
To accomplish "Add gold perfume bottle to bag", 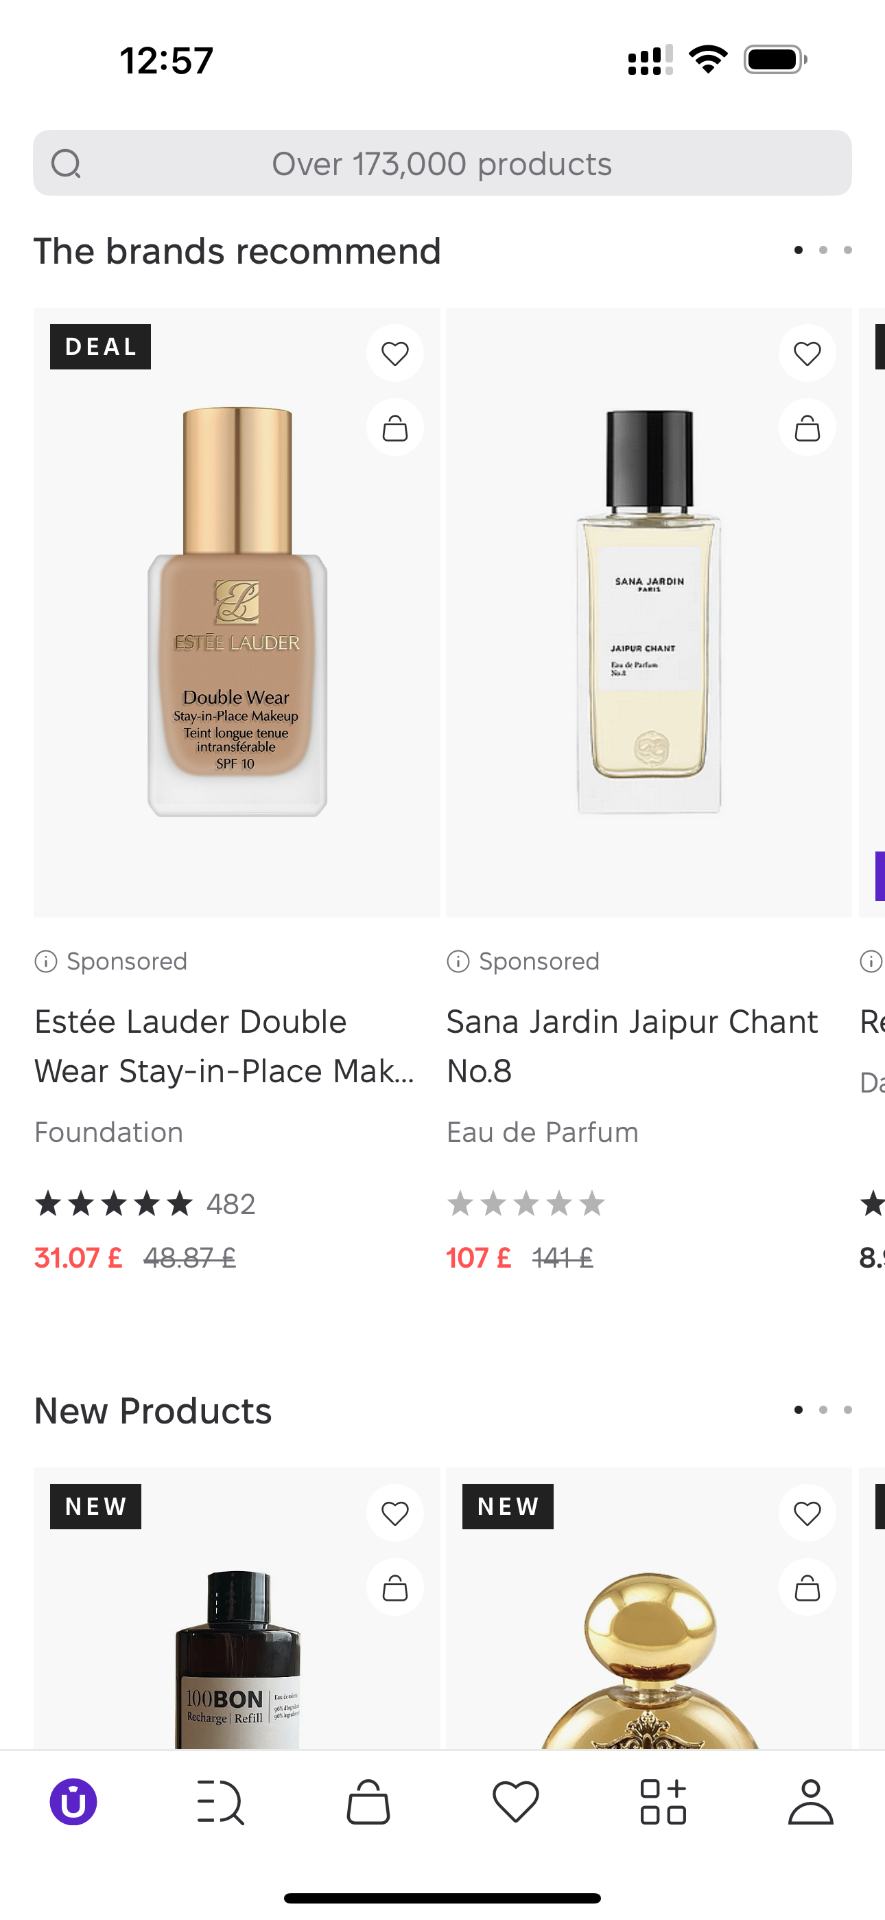I will click(x=807, y=1587).
